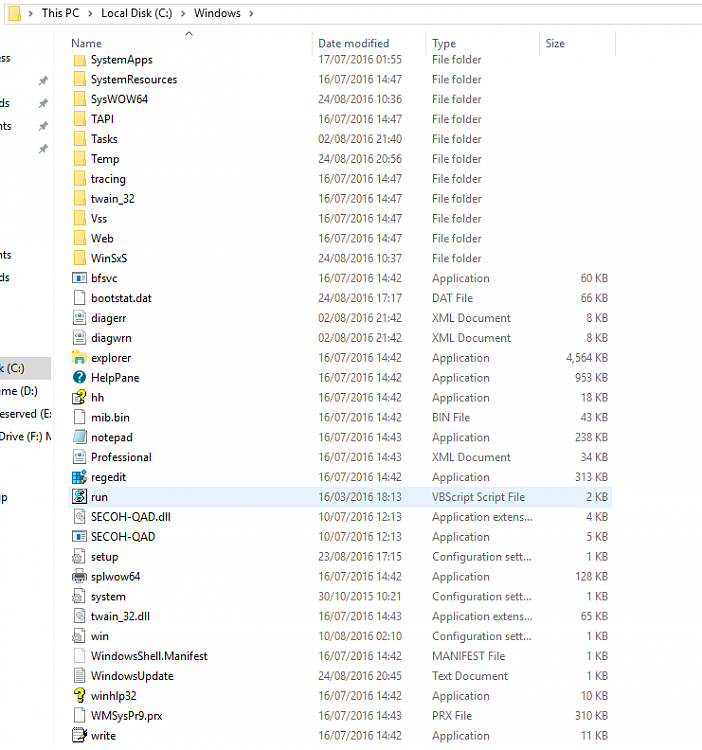Click the SECOH-QAD application icon
Viewport: 702px width, 750px height.
pyautogui.click(x=79, y=537)
